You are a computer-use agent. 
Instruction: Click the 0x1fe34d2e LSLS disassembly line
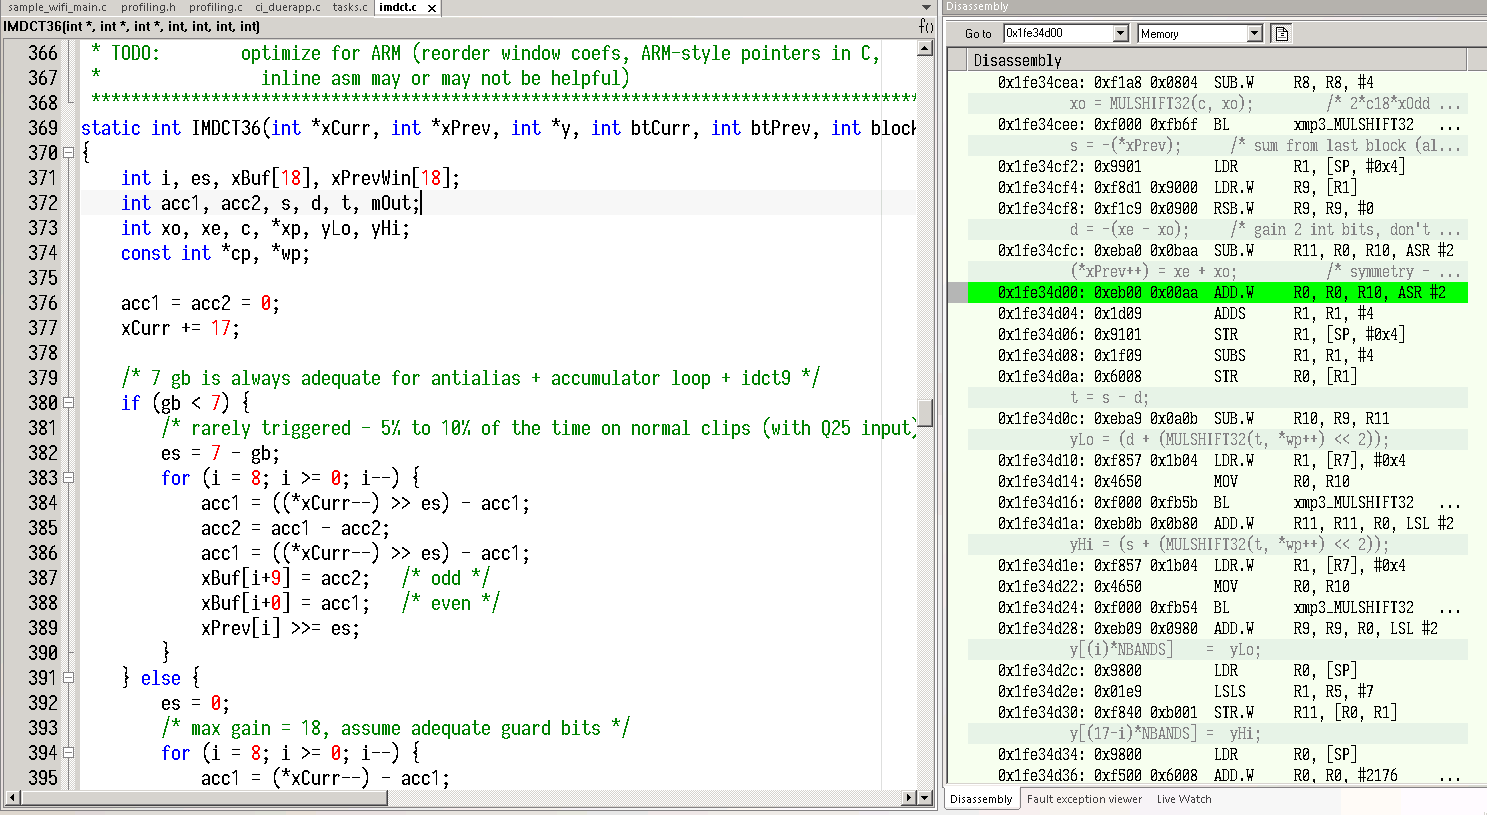[1217, 691]
